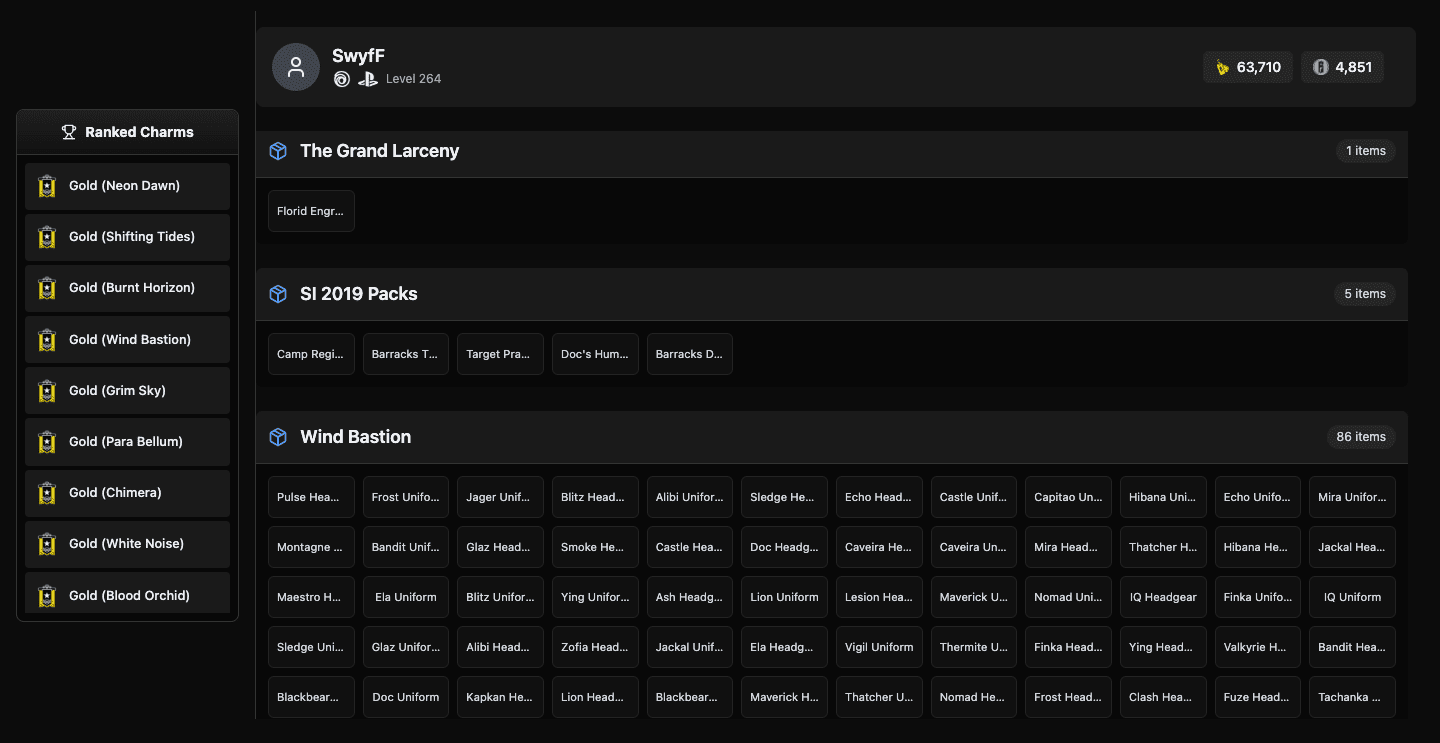Viewport: 1440px width, 743px height.
Task: Click the SwyfF profile avatar icon
Action: [295, 67]
